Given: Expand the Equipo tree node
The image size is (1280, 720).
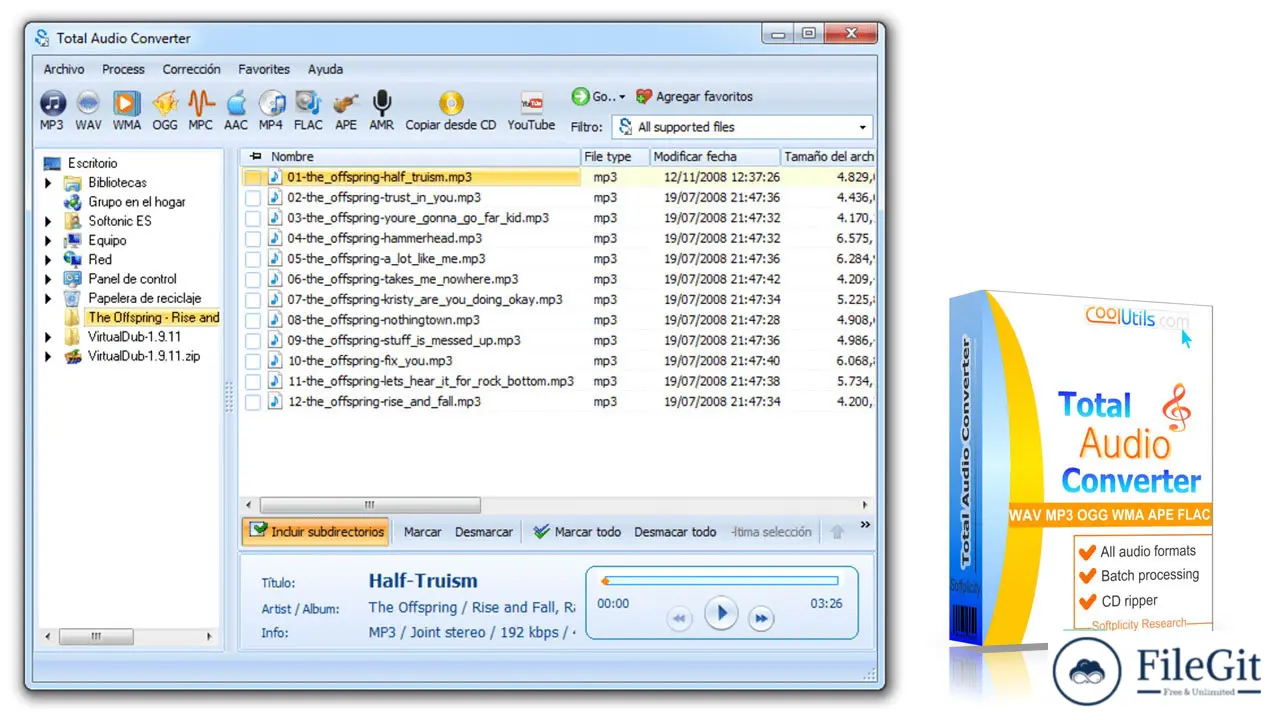Looking at the screenshot, I should pos(48,241).
